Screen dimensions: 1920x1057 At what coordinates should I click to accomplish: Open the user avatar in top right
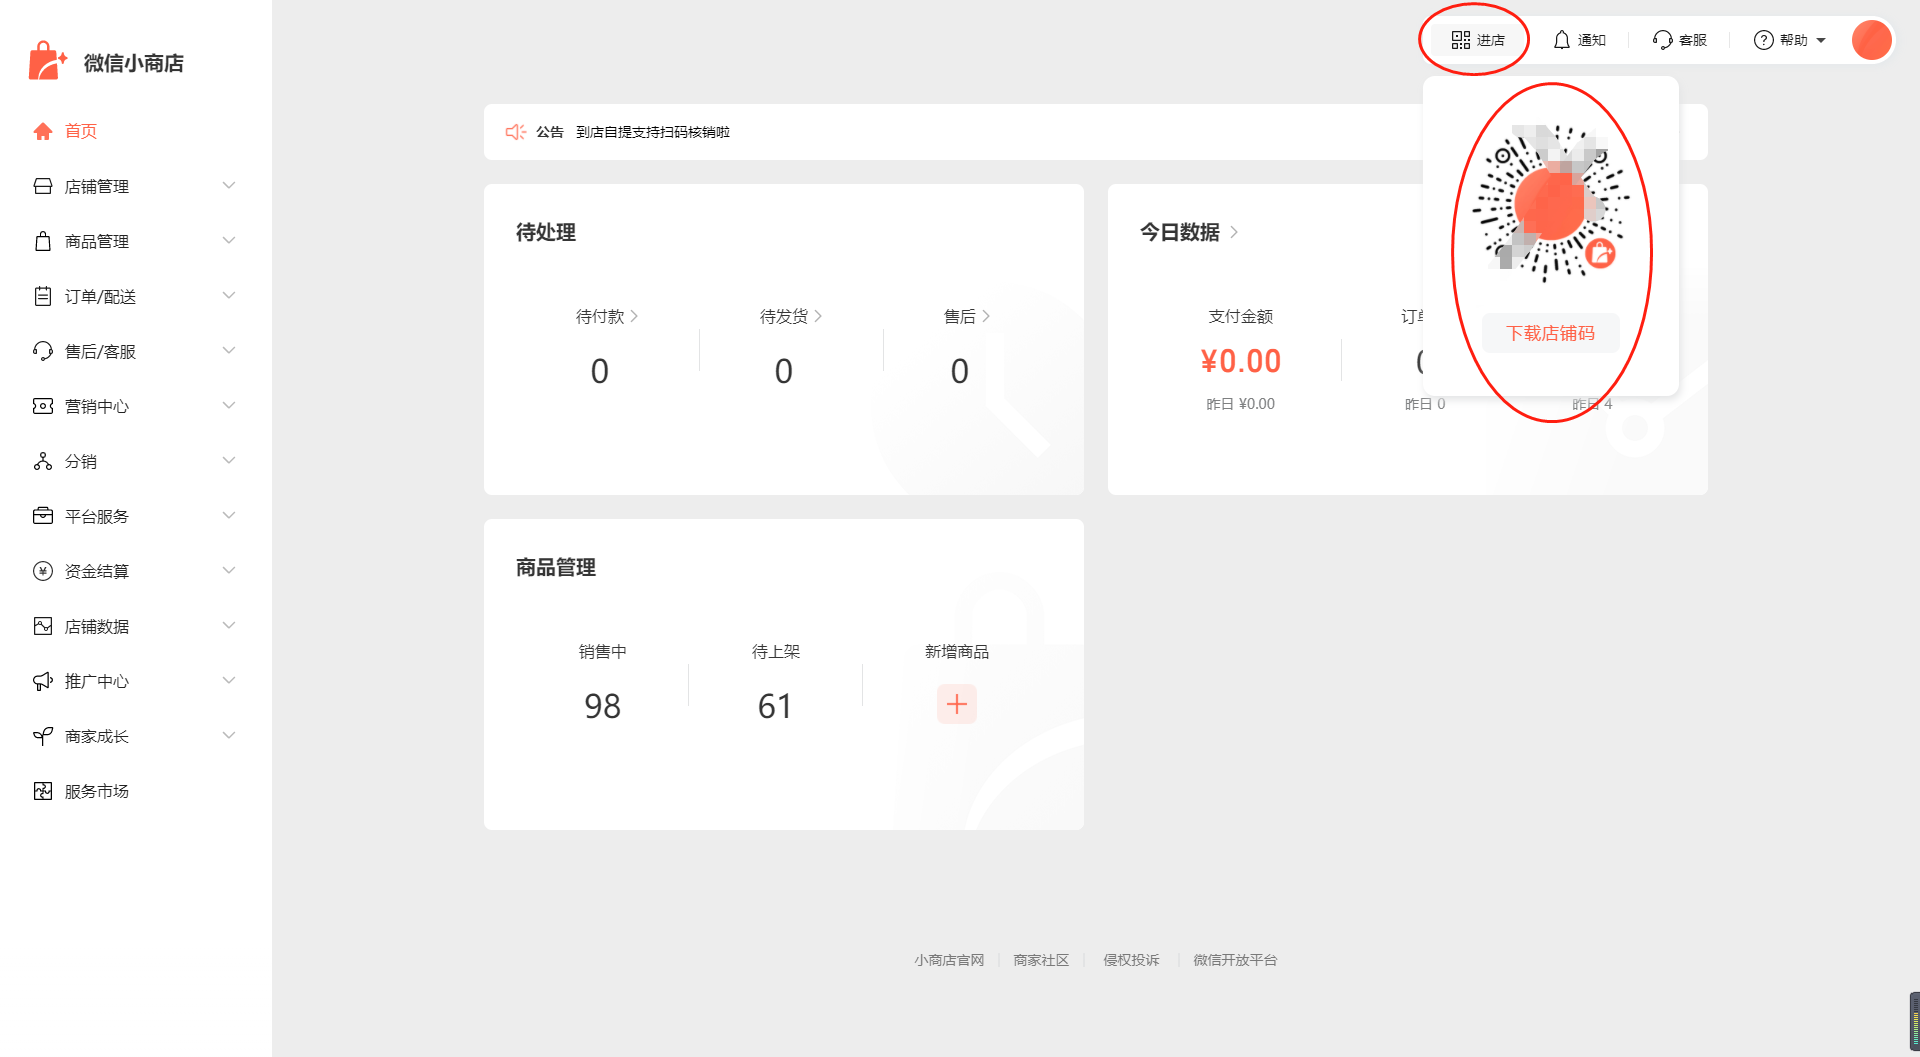tap(1871, 40)
